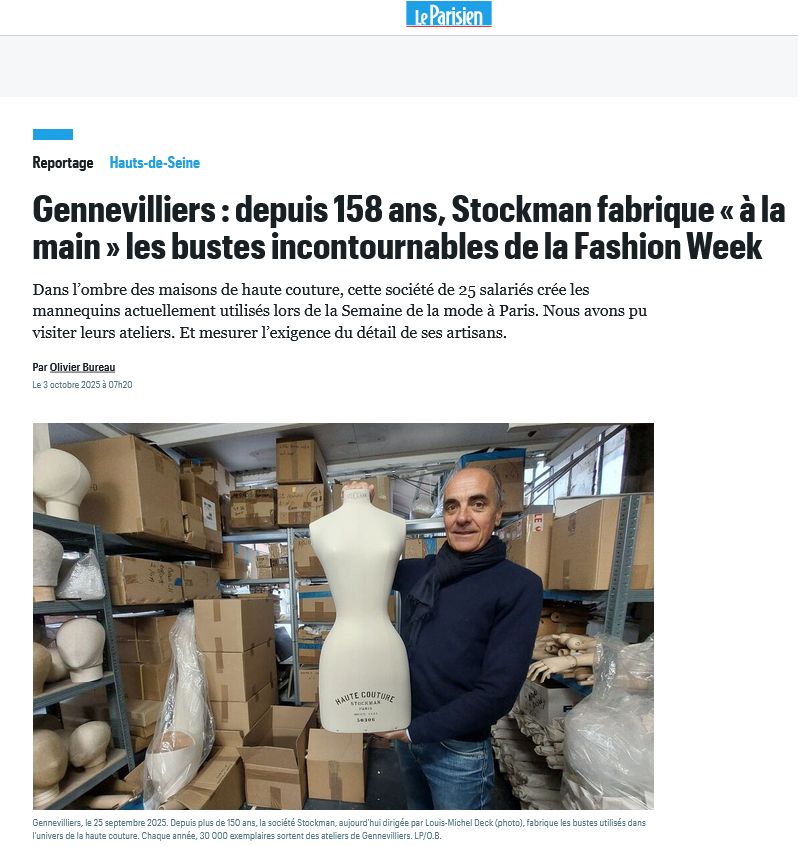799x846 pixels.
Task: Click the intro paragraph about haute couture
Action: 340,311
